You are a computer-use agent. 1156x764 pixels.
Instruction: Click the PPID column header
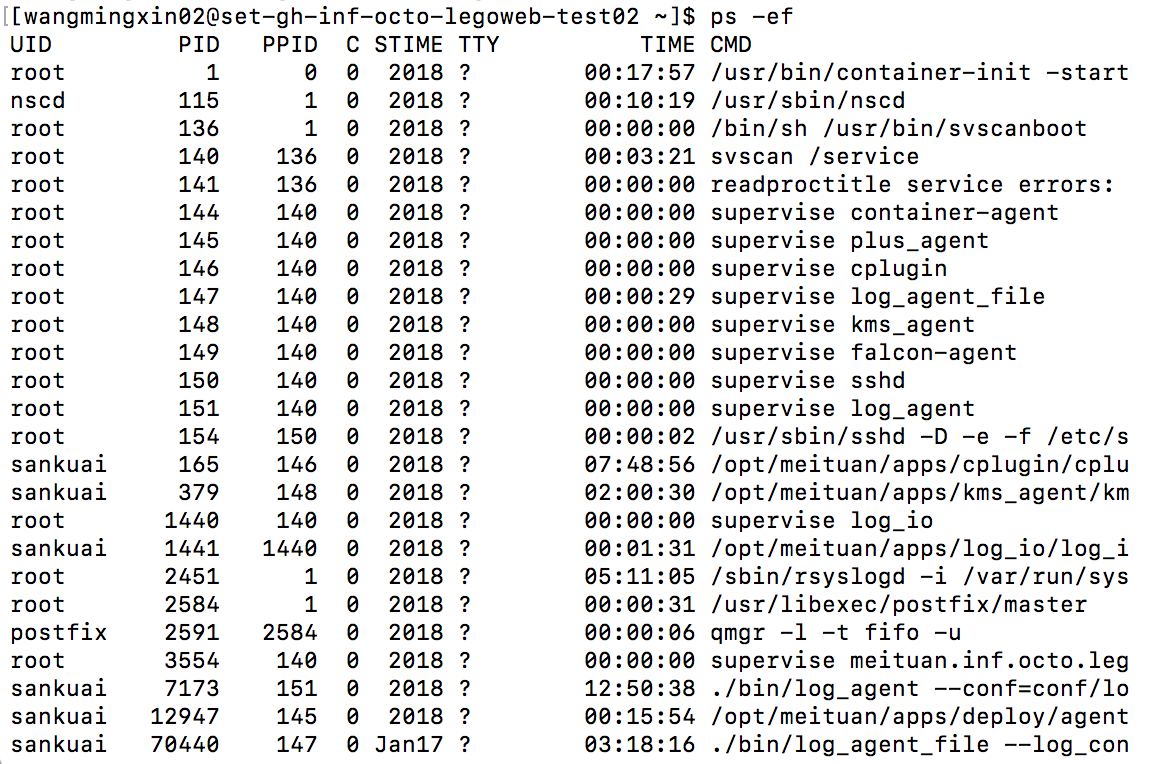[x=289, y=44]
